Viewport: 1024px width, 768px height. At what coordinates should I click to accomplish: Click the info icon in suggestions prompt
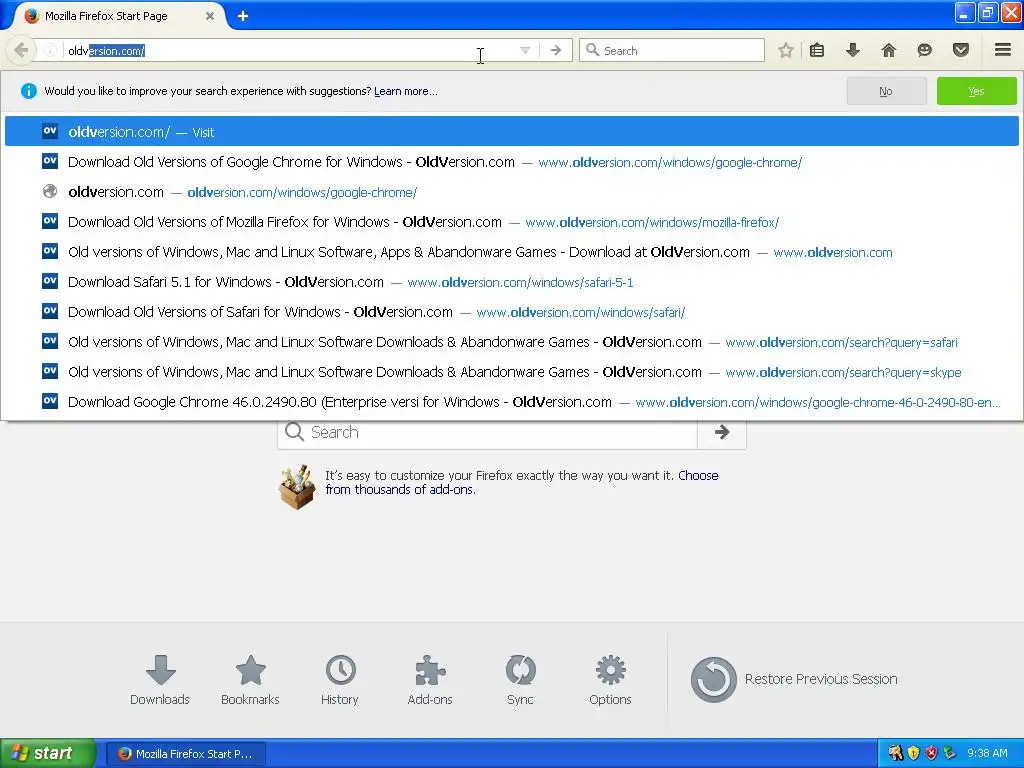tap(29, 91)
